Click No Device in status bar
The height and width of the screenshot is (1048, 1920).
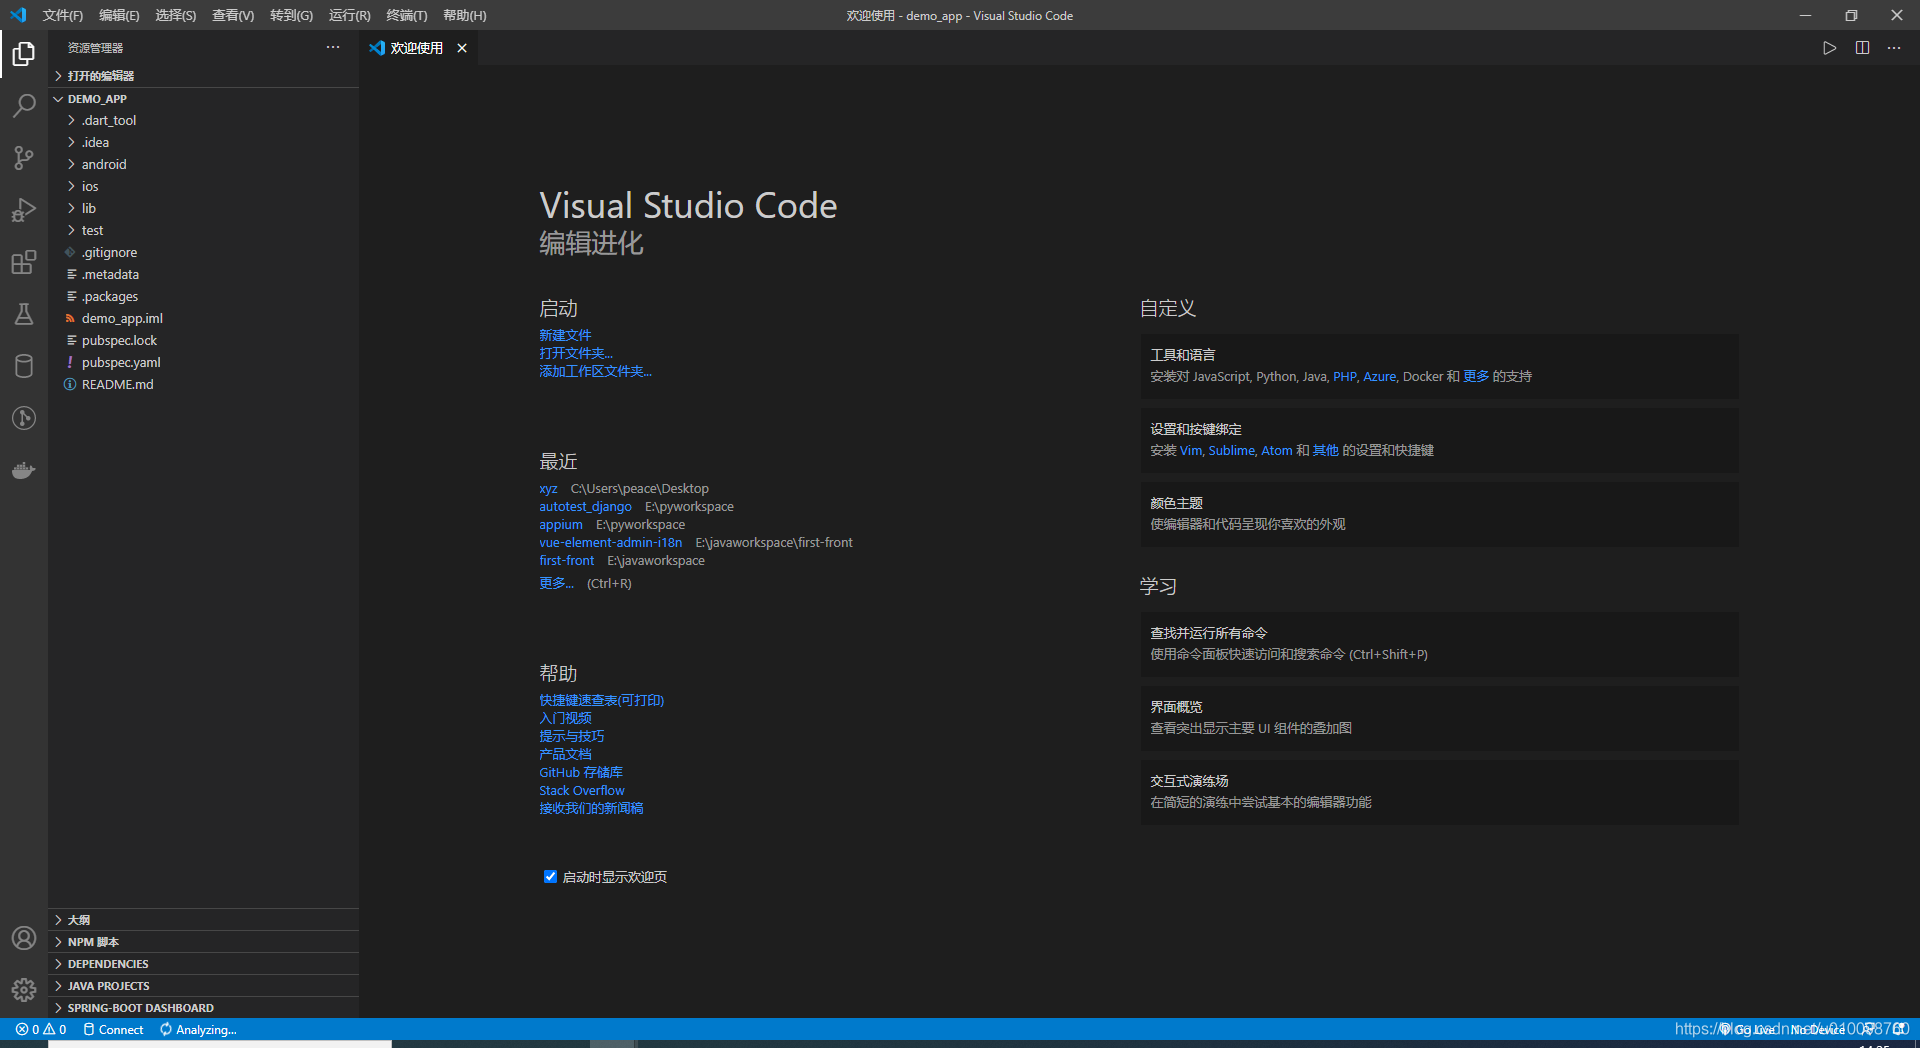point(1818,1029)
